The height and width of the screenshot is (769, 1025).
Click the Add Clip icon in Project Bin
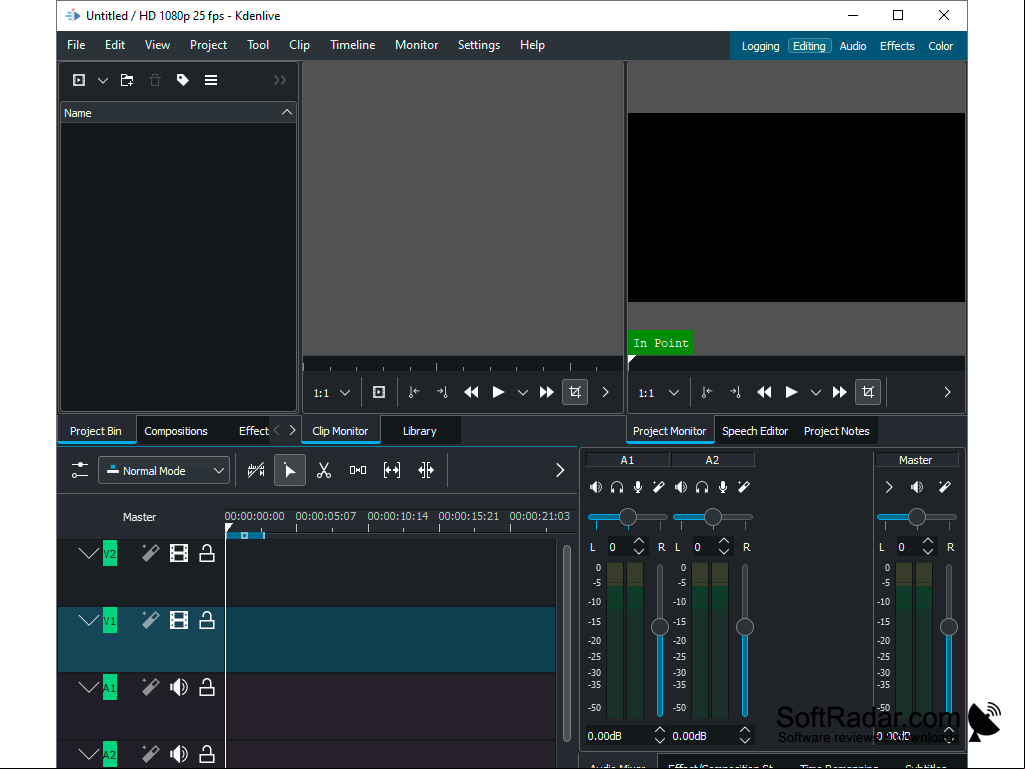79,80
